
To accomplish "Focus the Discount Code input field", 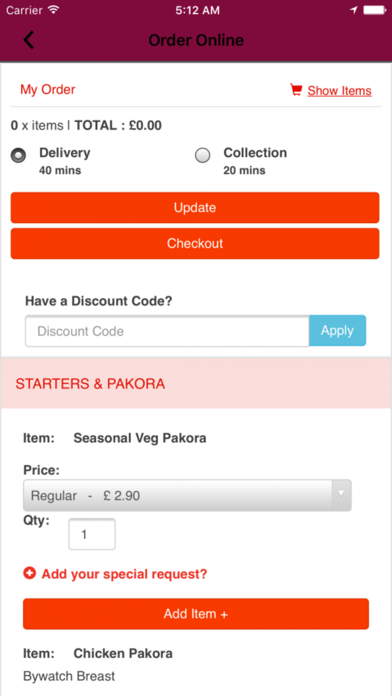I will click(167, 331).
